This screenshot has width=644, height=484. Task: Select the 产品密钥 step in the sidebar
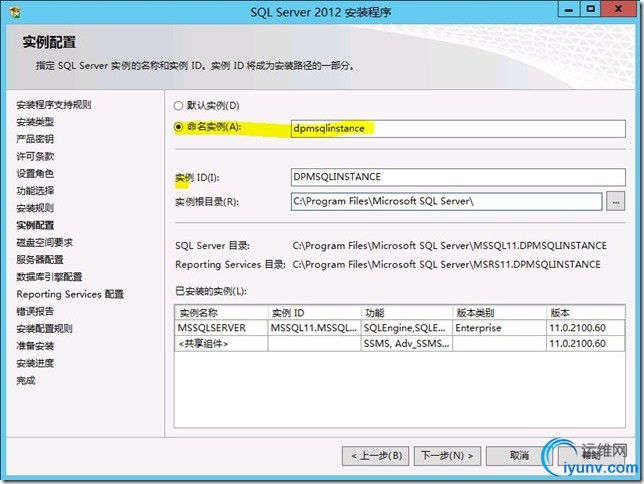35,139
